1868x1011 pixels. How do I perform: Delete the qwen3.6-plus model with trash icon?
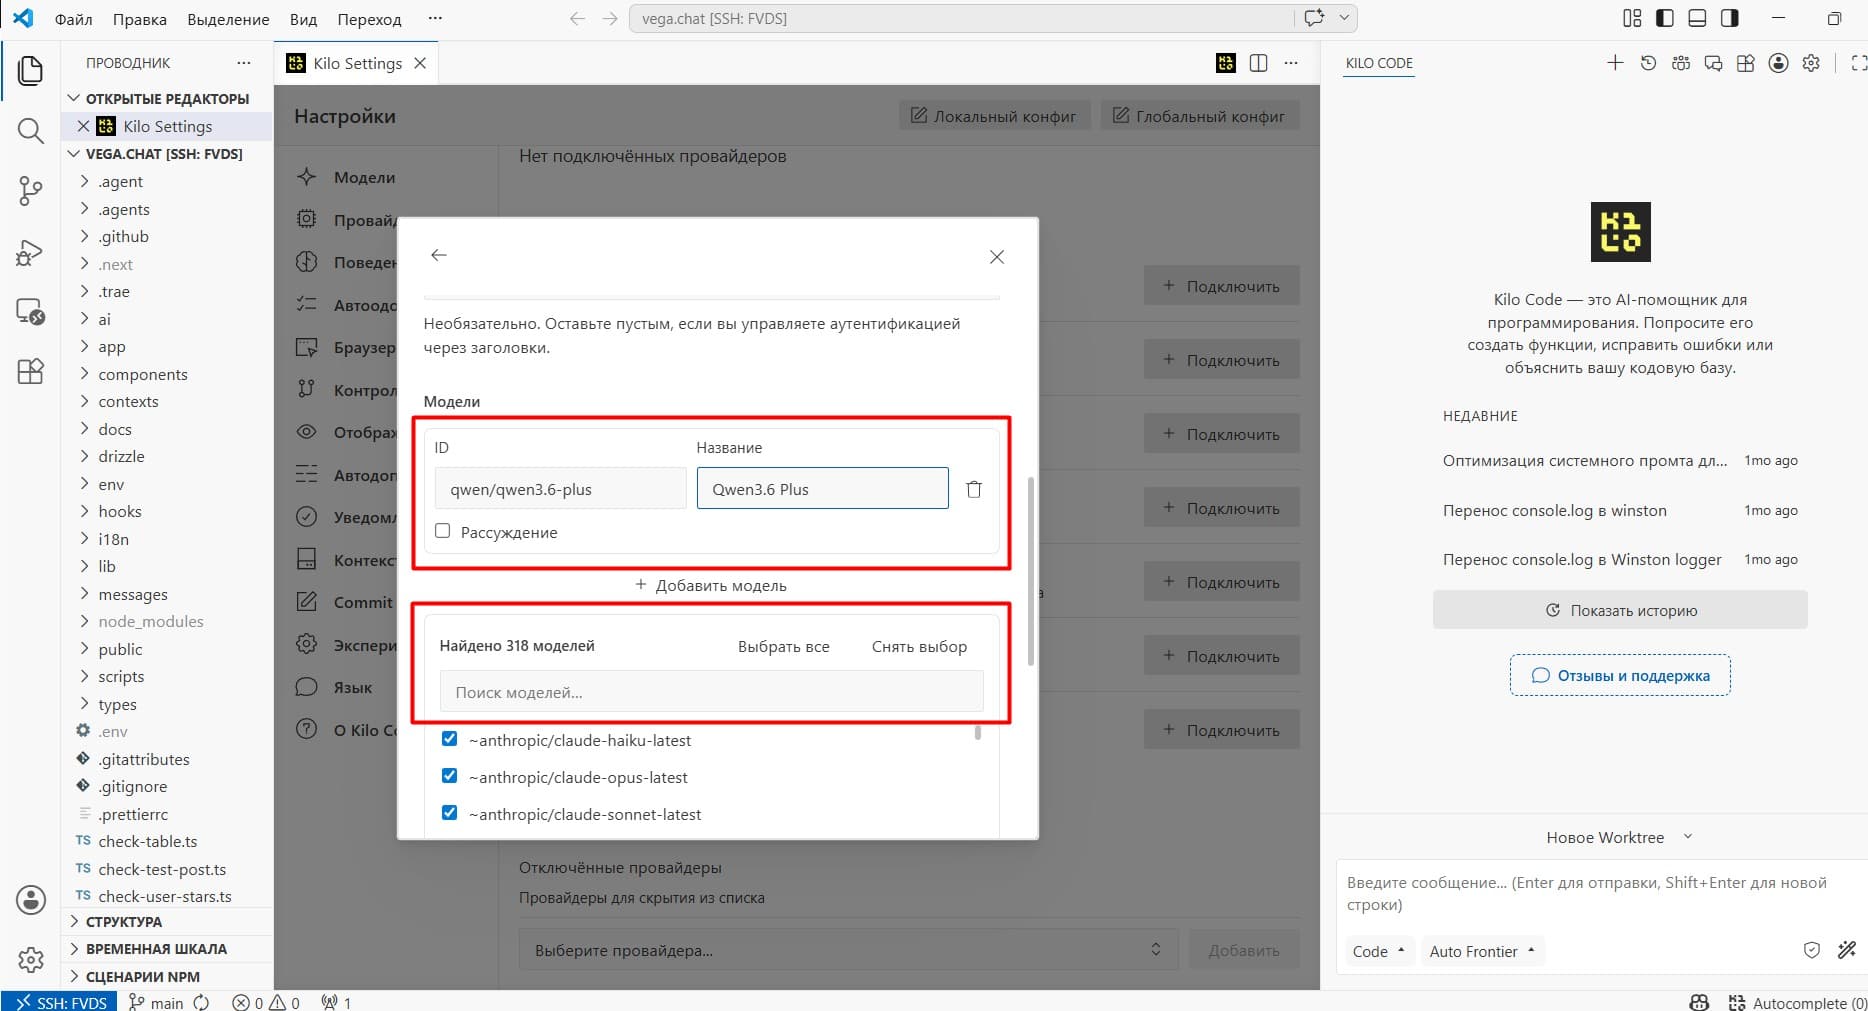[x=974, y=489]
